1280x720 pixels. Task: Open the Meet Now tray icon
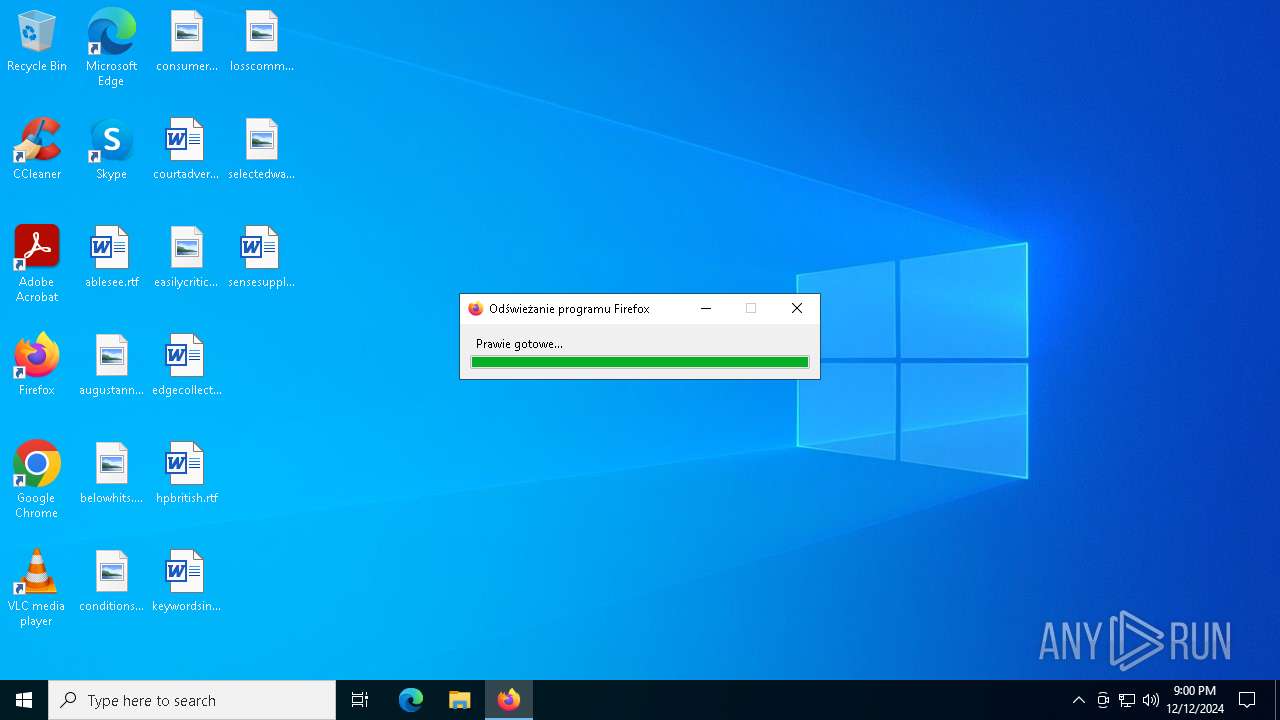[x=1103, y=700]
